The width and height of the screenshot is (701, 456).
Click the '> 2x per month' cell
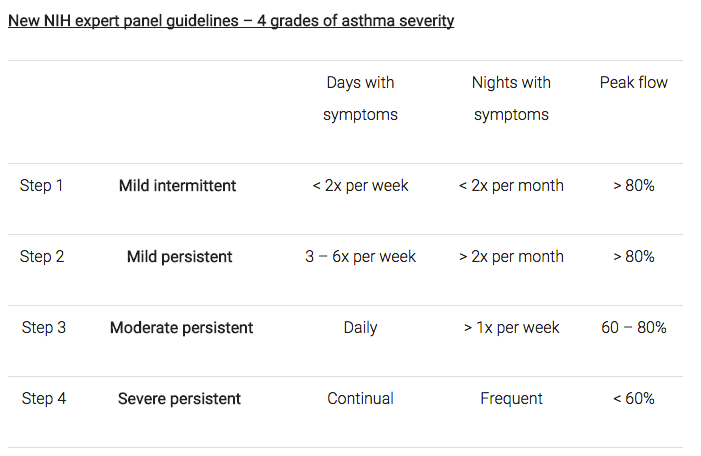[511, 257]
